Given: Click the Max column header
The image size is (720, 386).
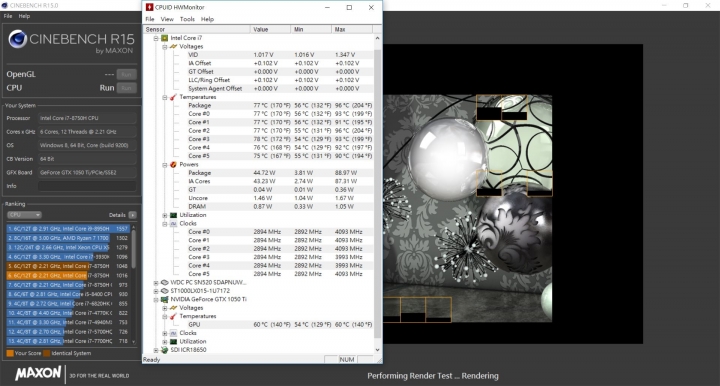Looking at the screenshot, I should pos(352,29).
